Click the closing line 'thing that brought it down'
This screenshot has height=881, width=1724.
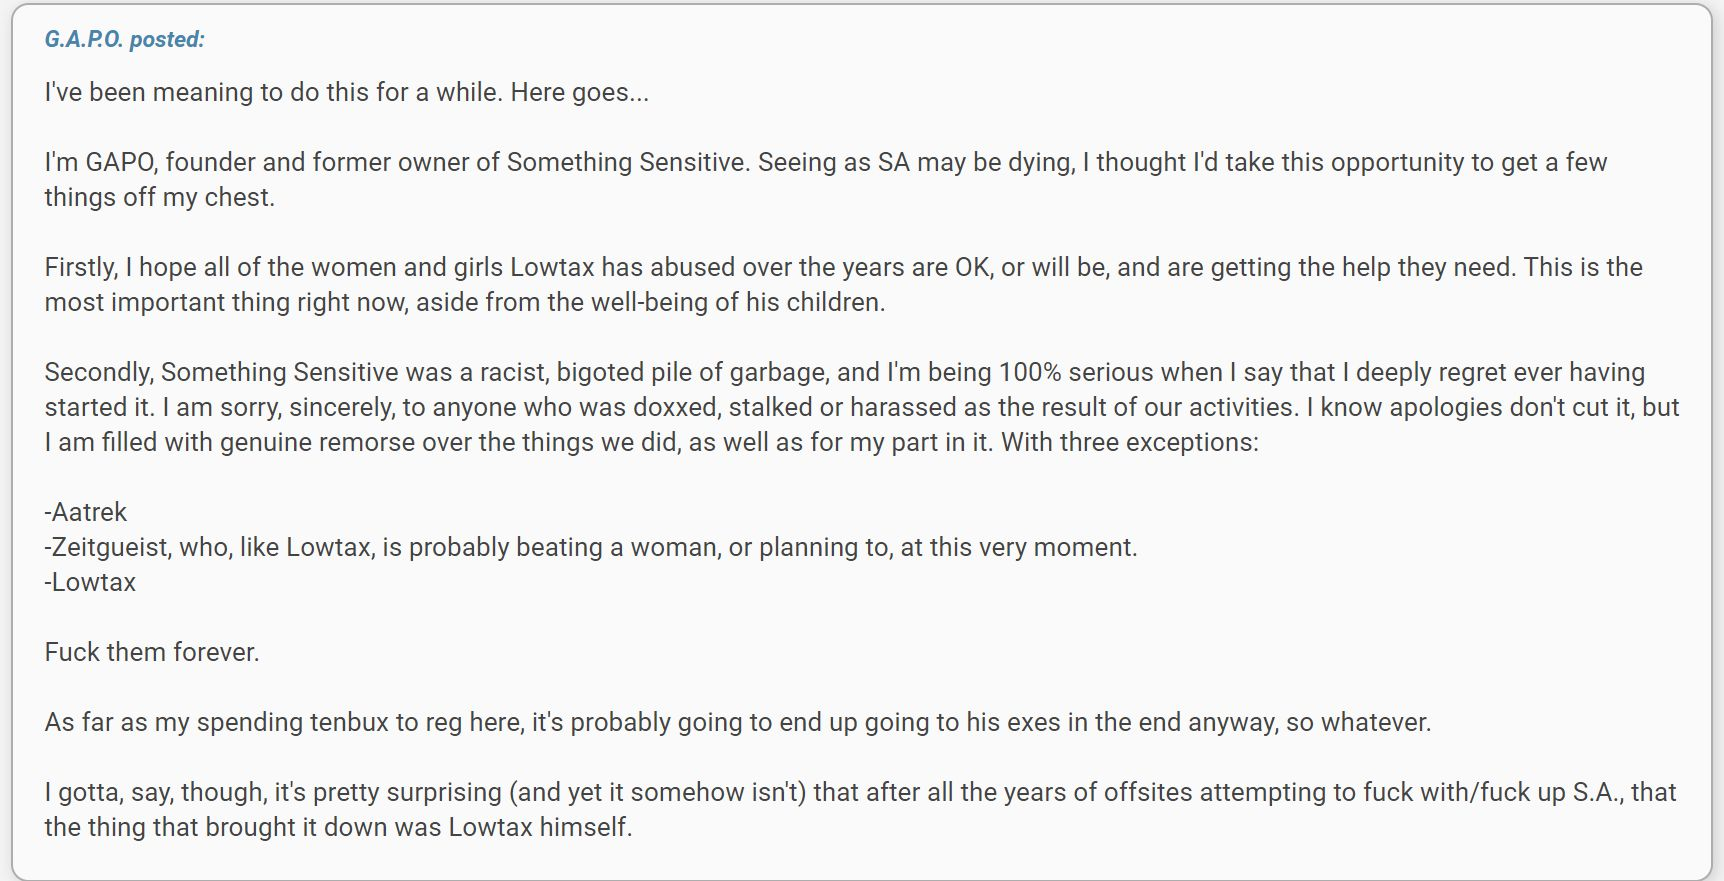[x=338, y=827]
